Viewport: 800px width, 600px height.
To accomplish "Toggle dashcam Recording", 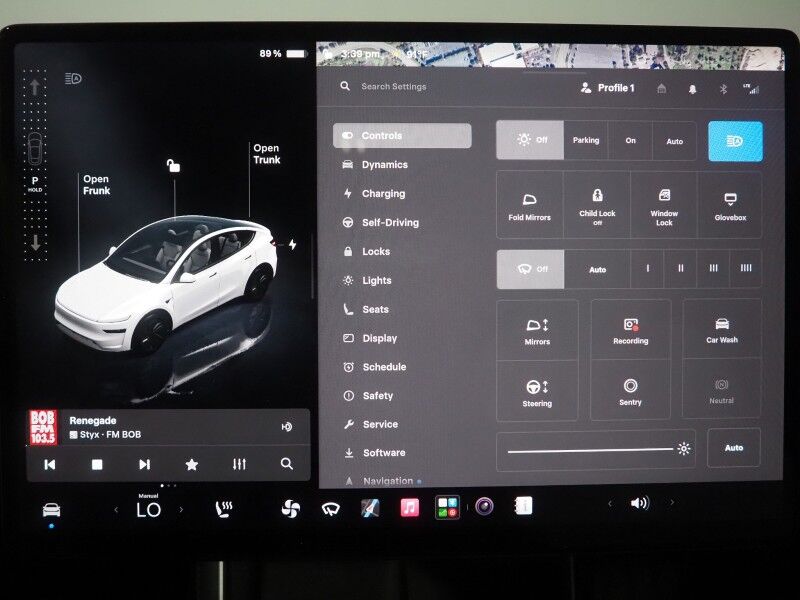I will (631, 330).
